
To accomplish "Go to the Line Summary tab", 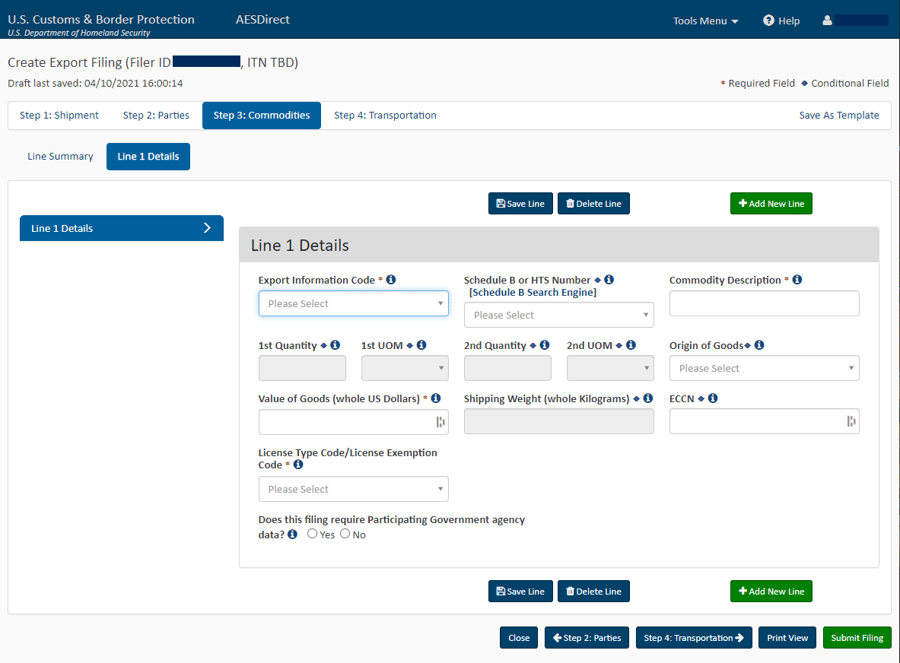I will (60, 156).
